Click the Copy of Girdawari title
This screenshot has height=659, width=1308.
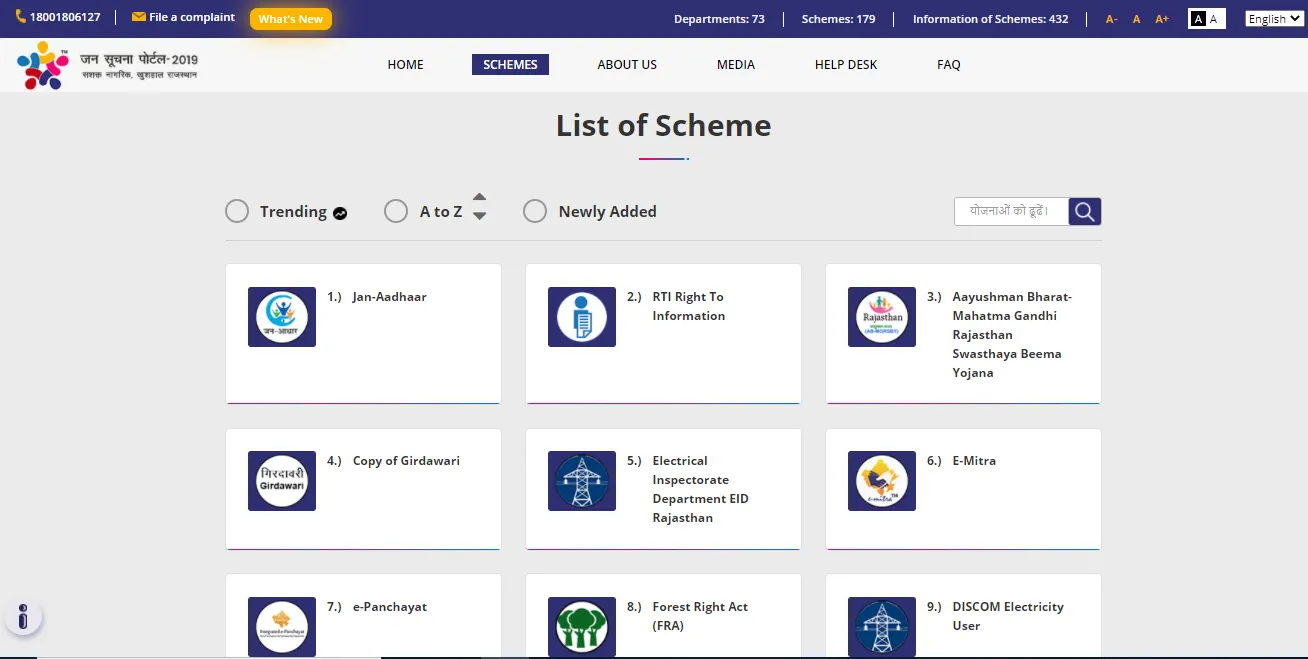(x=406, y=461)
